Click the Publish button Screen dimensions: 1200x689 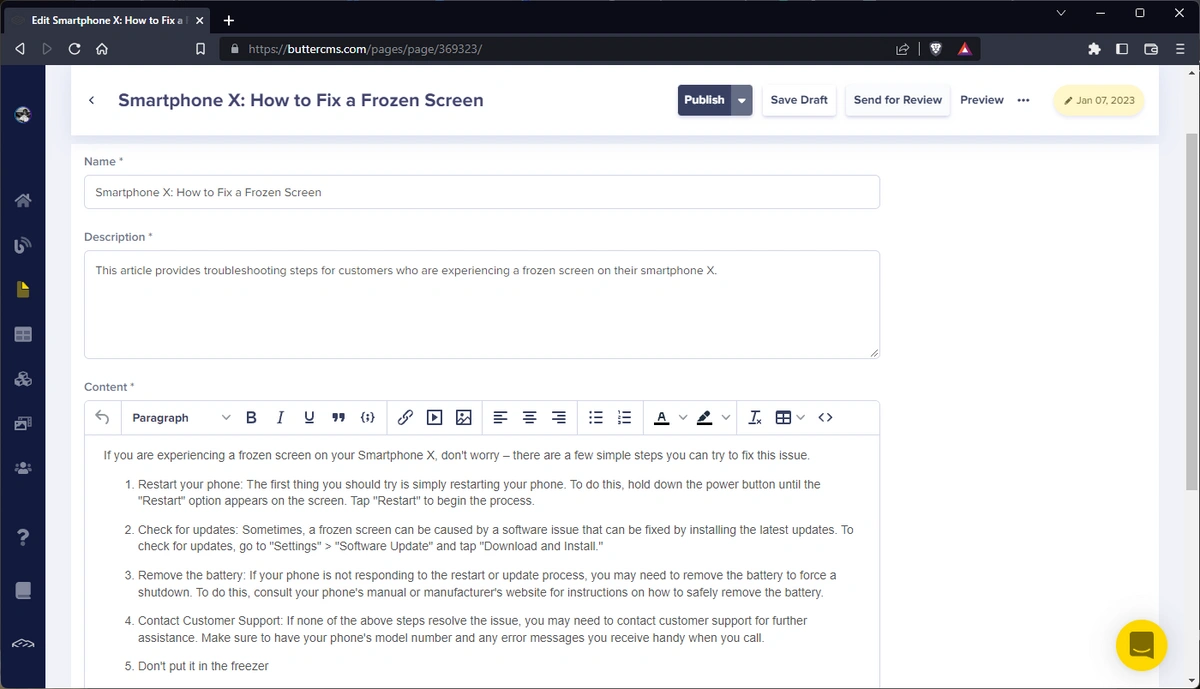[705, 100]
